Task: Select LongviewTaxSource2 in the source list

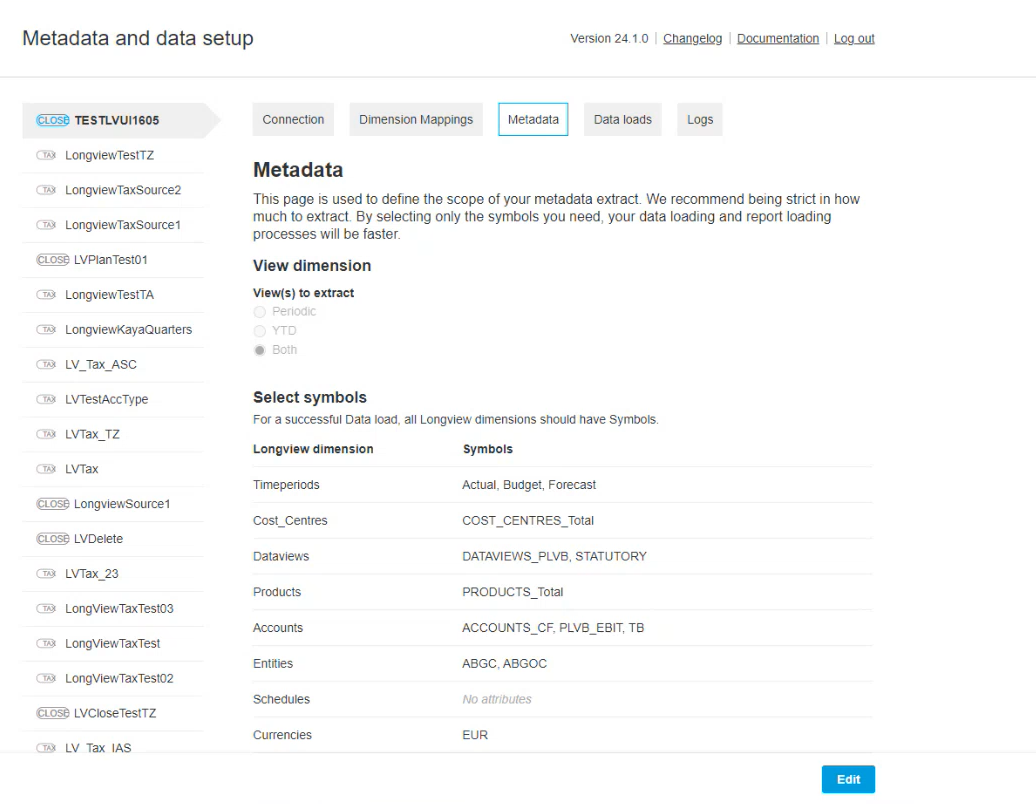Action: (x=123, y=190)
